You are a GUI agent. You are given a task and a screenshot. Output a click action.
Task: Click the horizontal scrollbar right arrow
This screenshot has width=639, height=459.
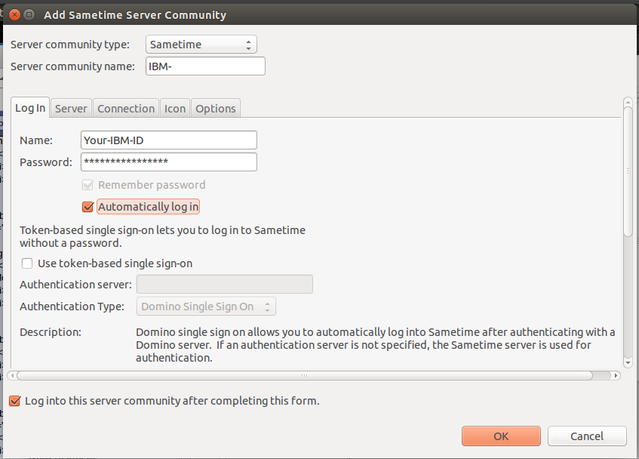[616, 375]
